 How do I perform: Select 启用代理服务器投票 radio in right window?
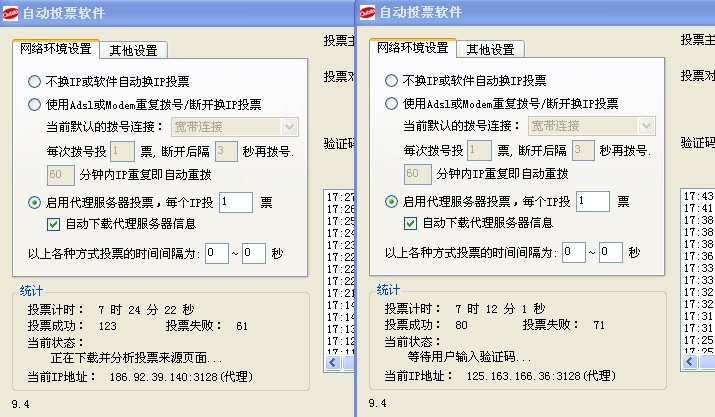point(392,201)
